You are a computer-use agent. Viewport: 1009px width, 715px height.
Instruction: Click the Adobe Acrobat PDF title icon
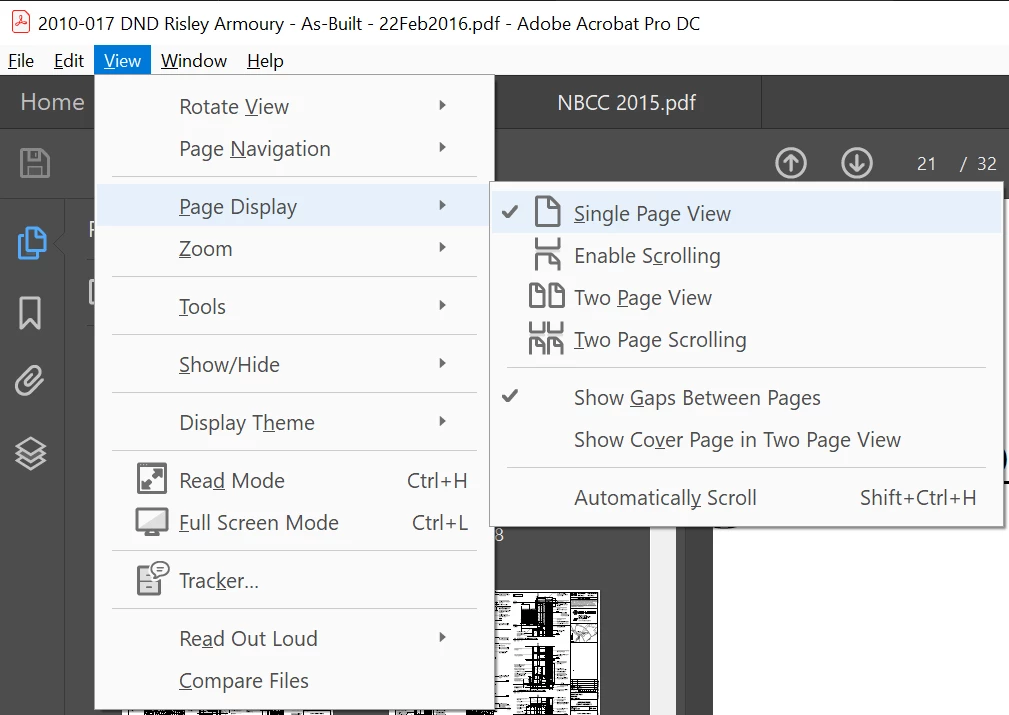coord(21,22)
